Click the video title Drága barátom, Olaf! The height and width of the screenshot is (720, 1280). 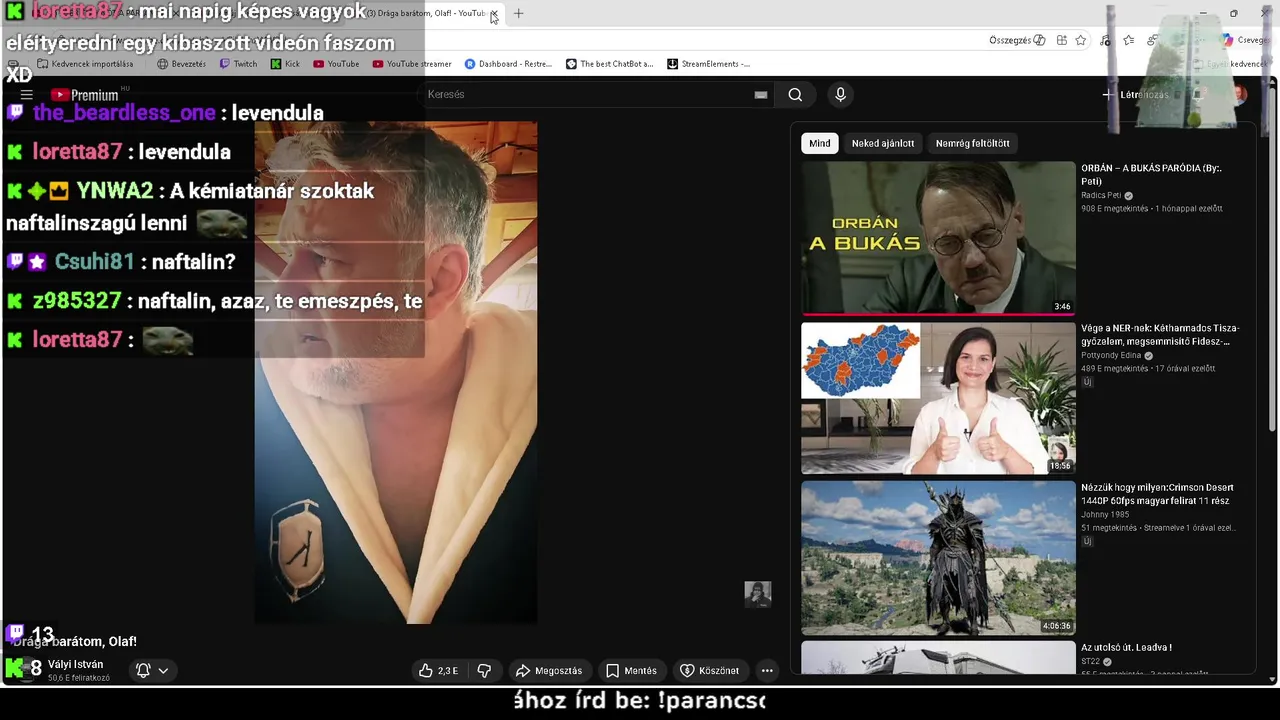(75, 641)
